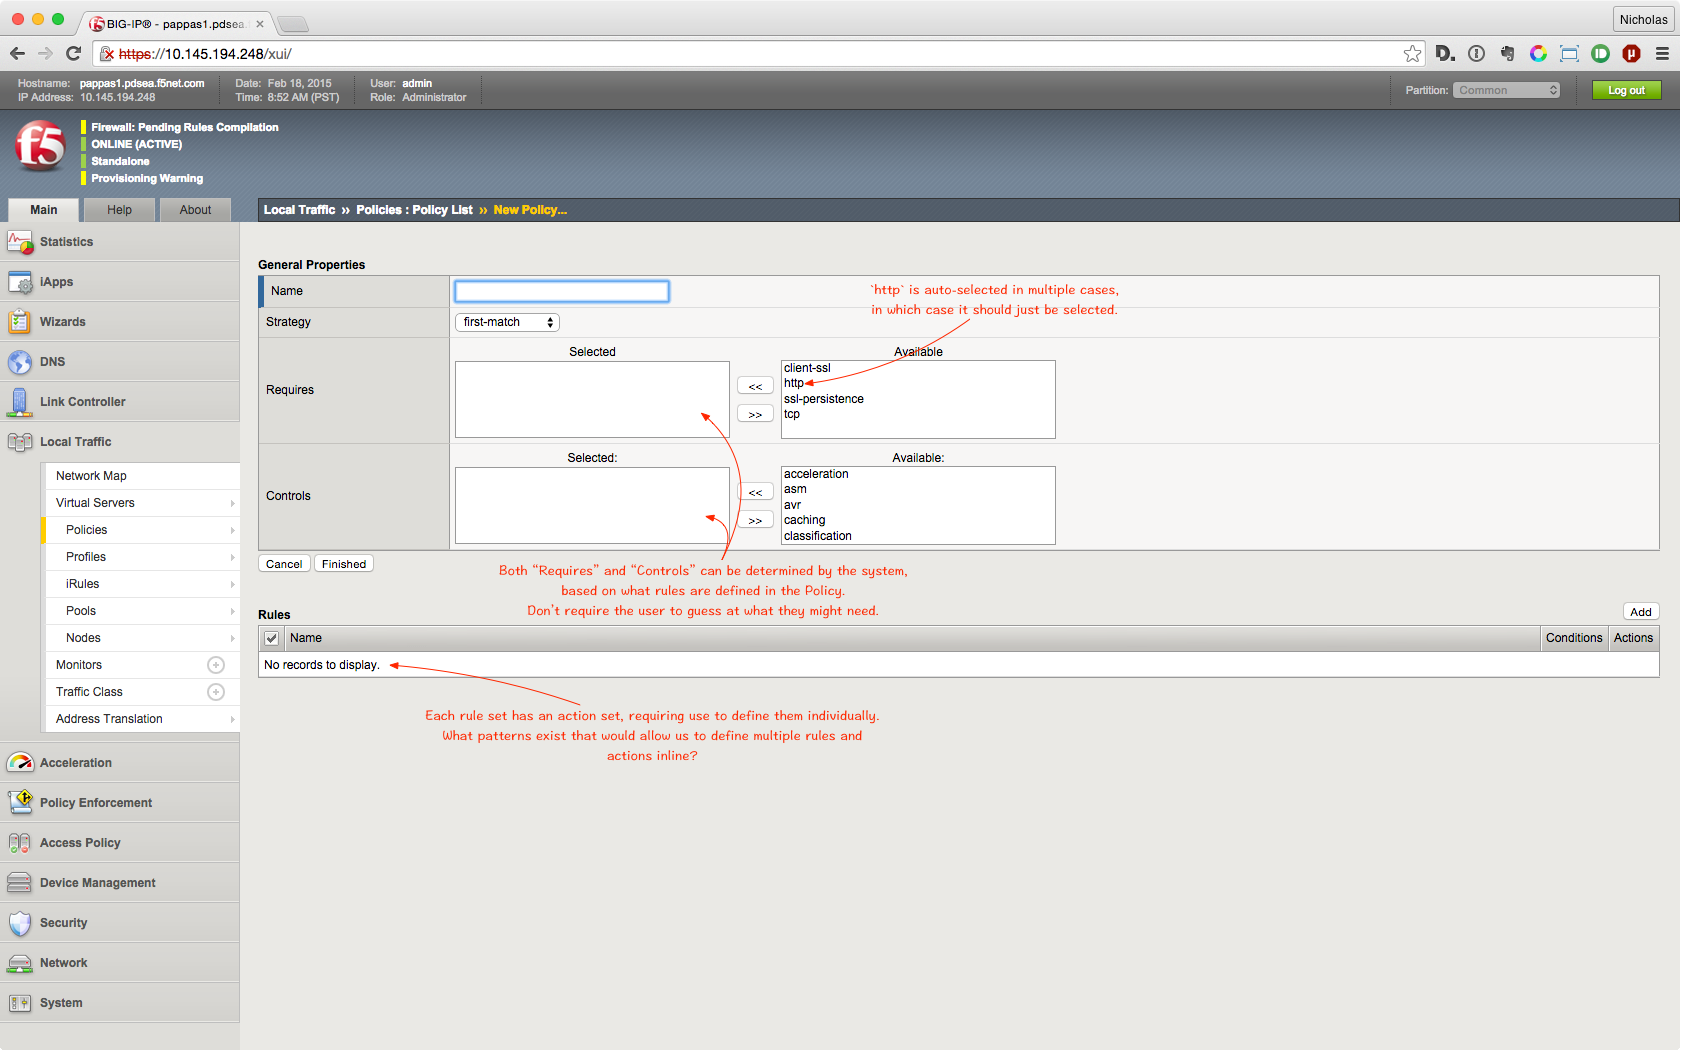
Task: Select acceleration in Controls Available list
Action: [816, 474]
